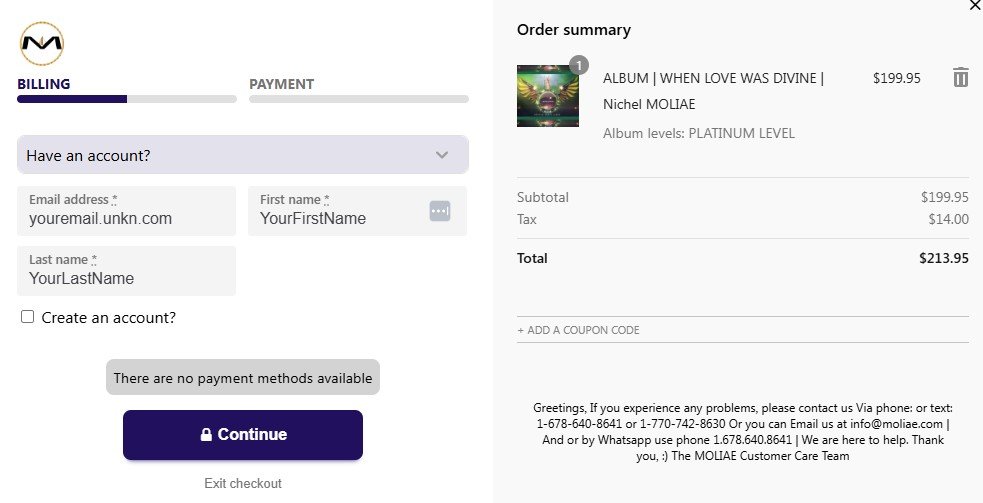Expand Add a coupon code

[x=579, y=330]
